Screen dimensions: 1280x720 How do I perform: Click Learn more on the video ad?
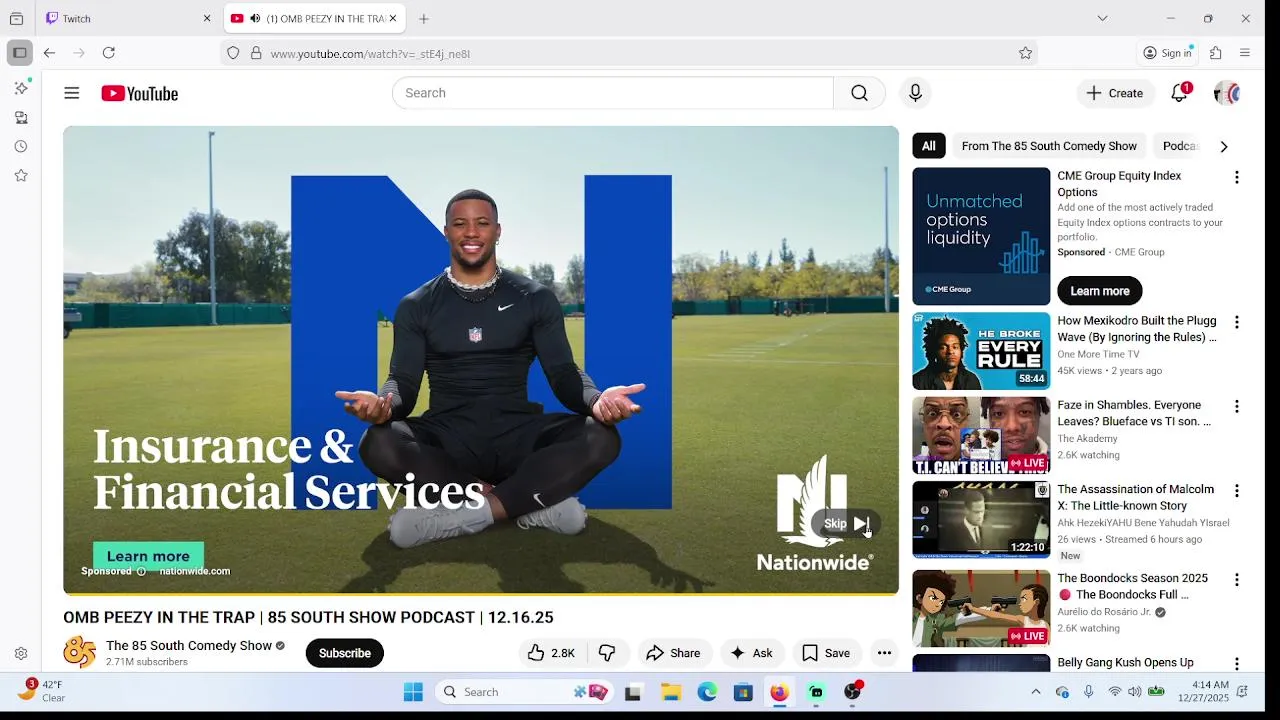(x=148, y=556)
